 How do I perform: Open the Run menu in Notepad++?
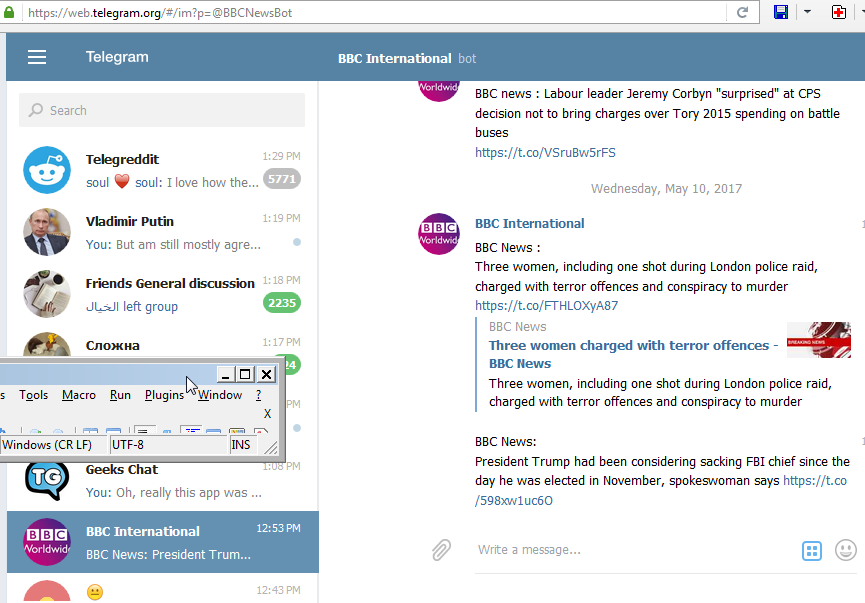[120, 395]
